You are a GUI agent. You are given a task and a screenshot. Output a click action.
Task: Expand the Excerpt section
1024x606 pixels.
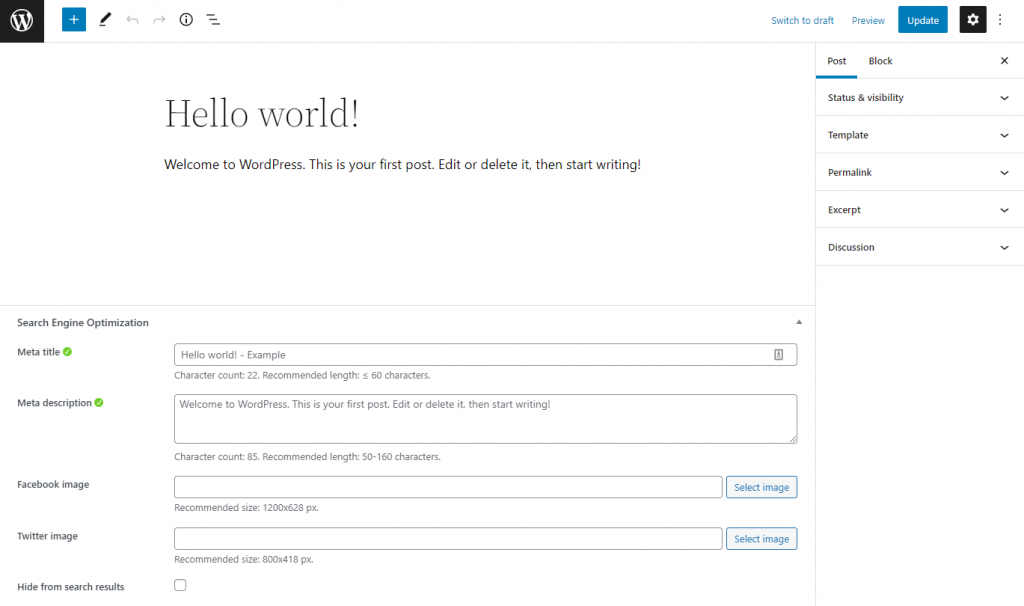pyautogui.click(x=920, y=210)
